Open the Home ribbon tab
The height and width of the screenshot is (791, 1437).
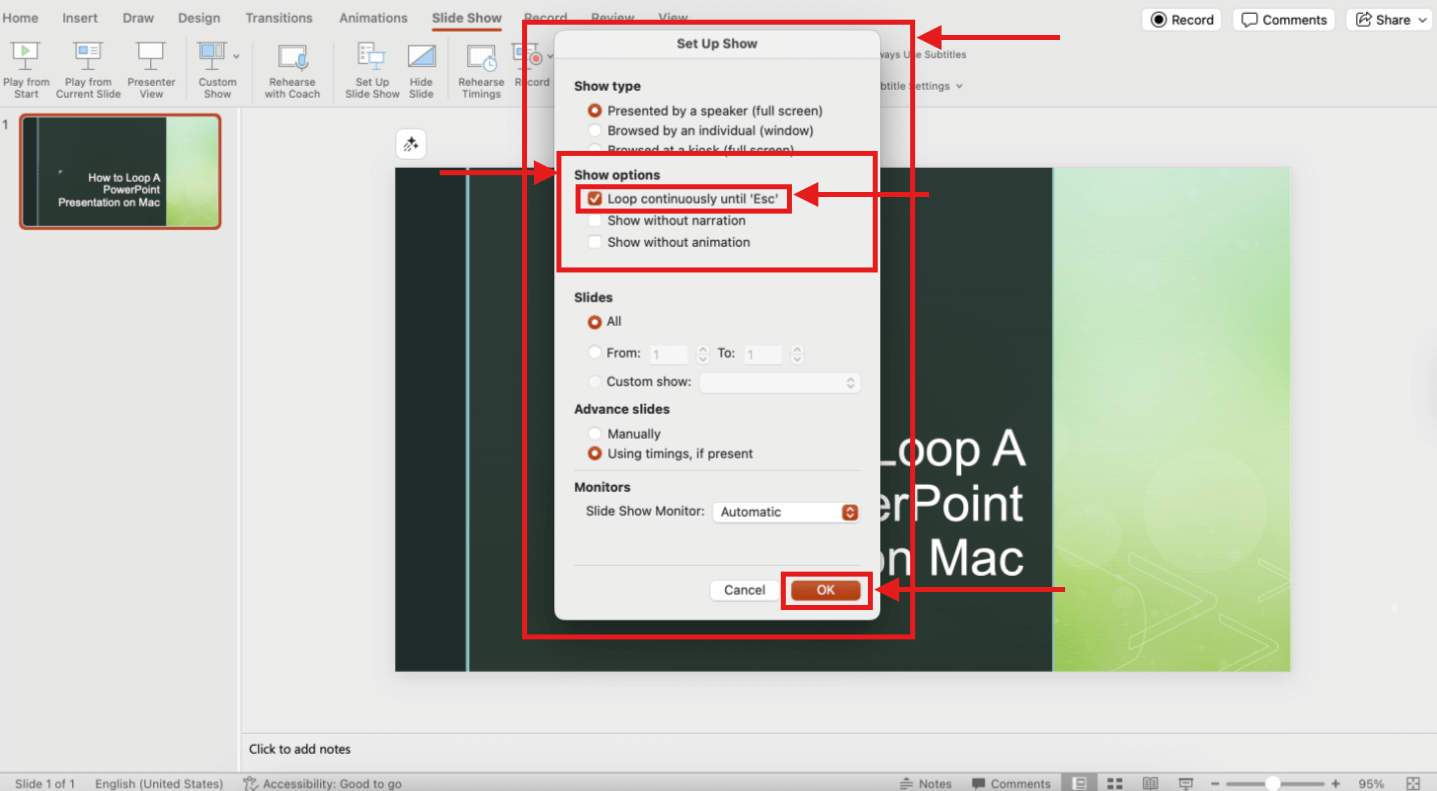[x=20, y=18]
